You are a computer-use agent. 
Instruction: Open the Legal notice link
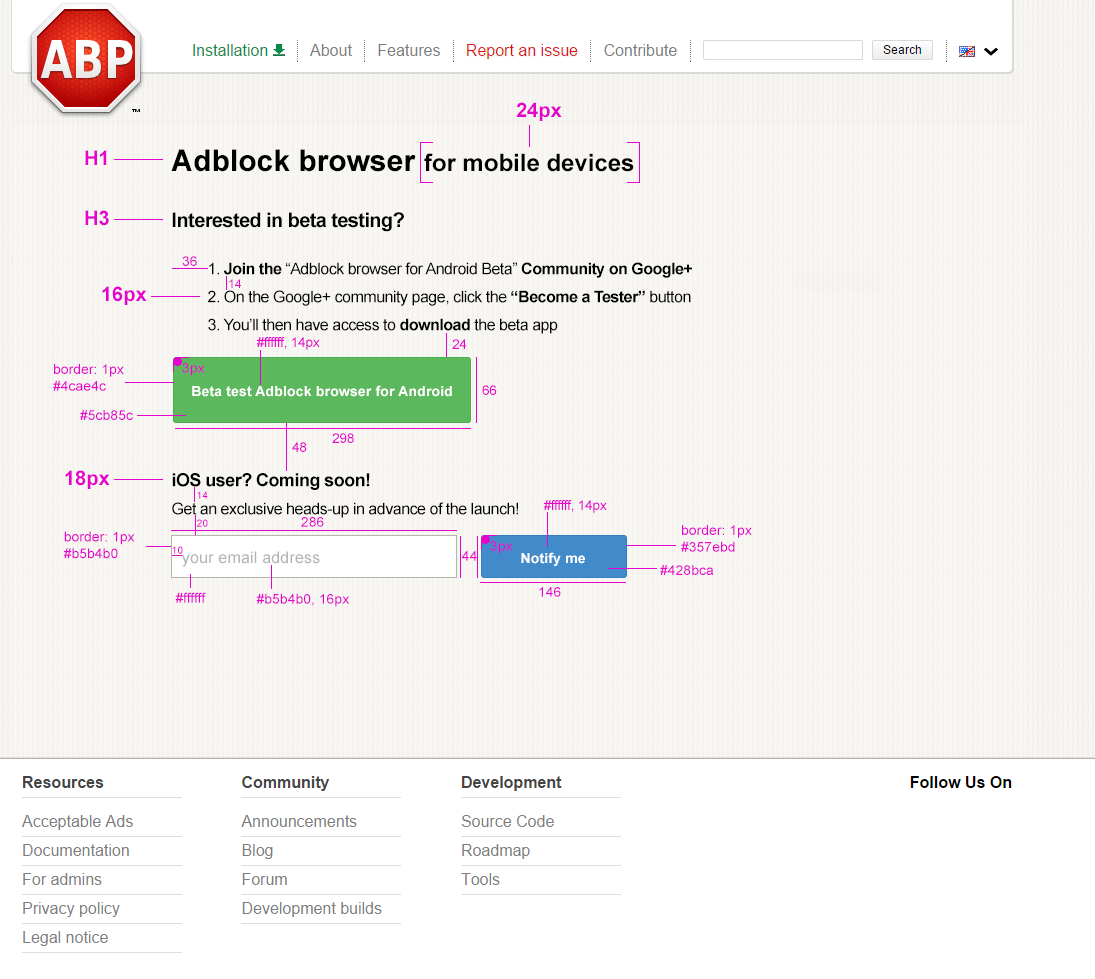click(x=65, y=937)
